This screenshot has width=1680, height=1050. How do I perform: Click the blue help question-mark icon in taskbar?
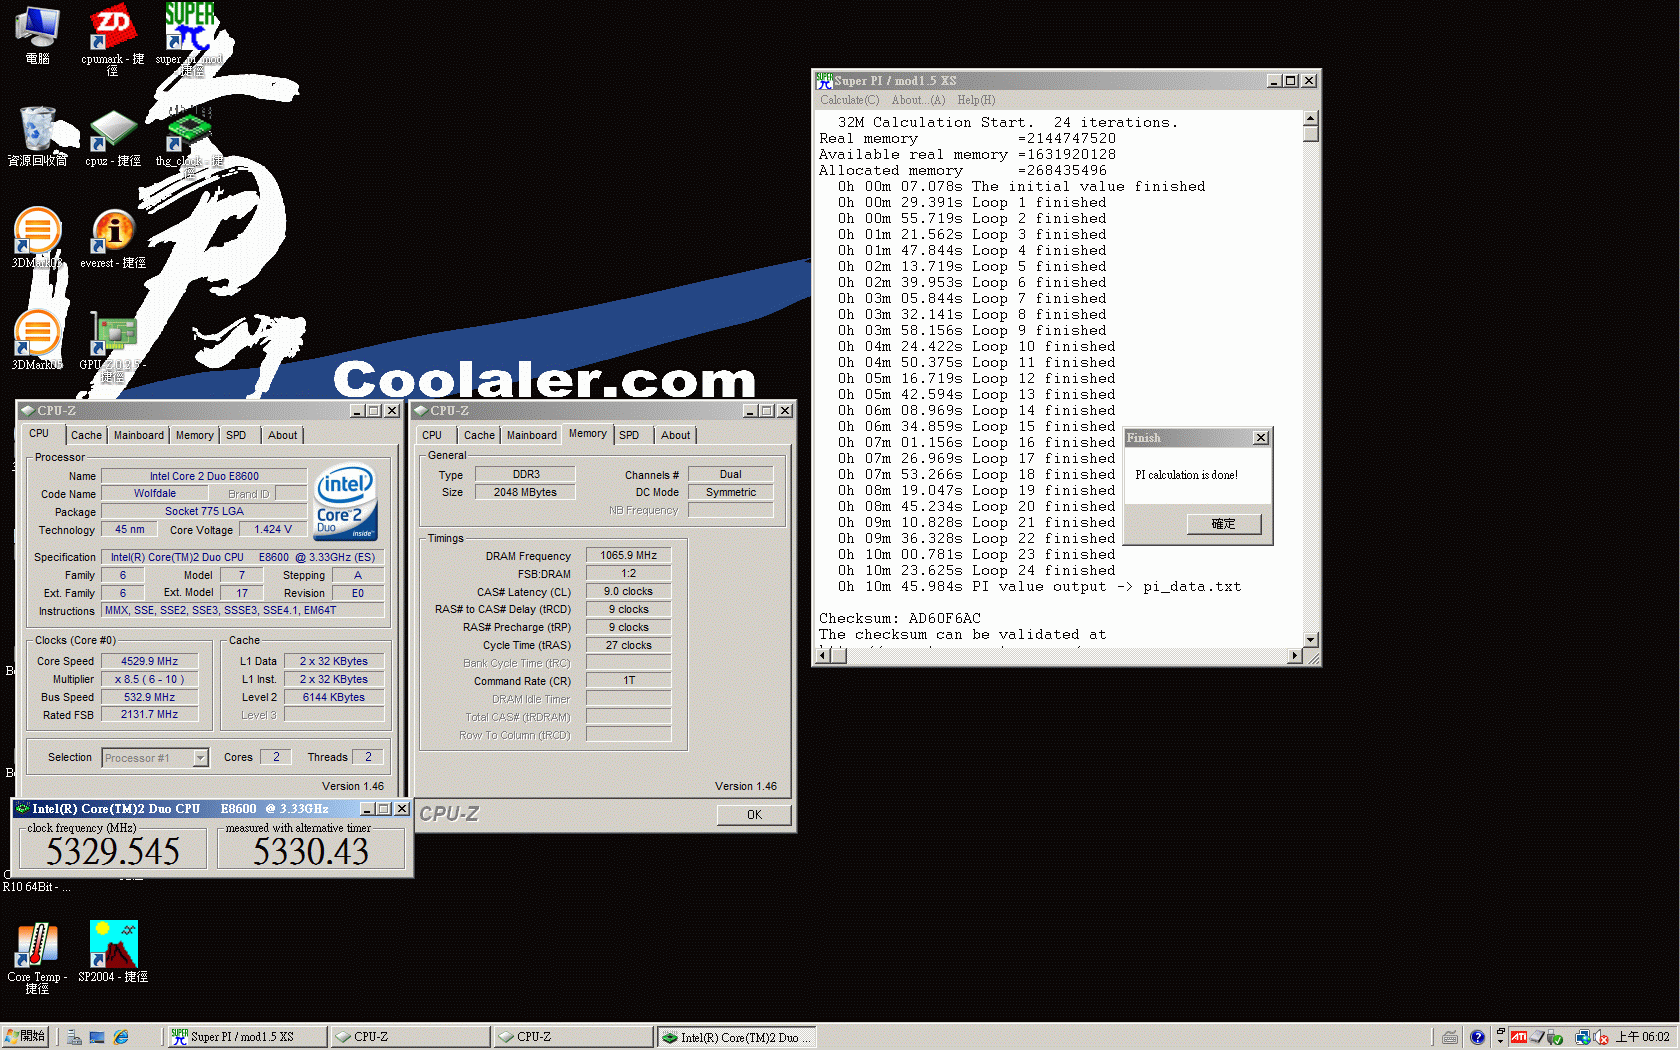(1477, 1037)
